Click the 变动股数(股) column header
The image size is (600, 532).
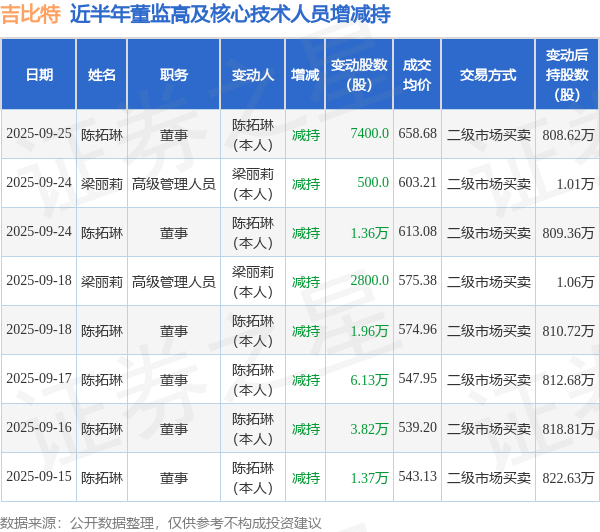[359, 75]
